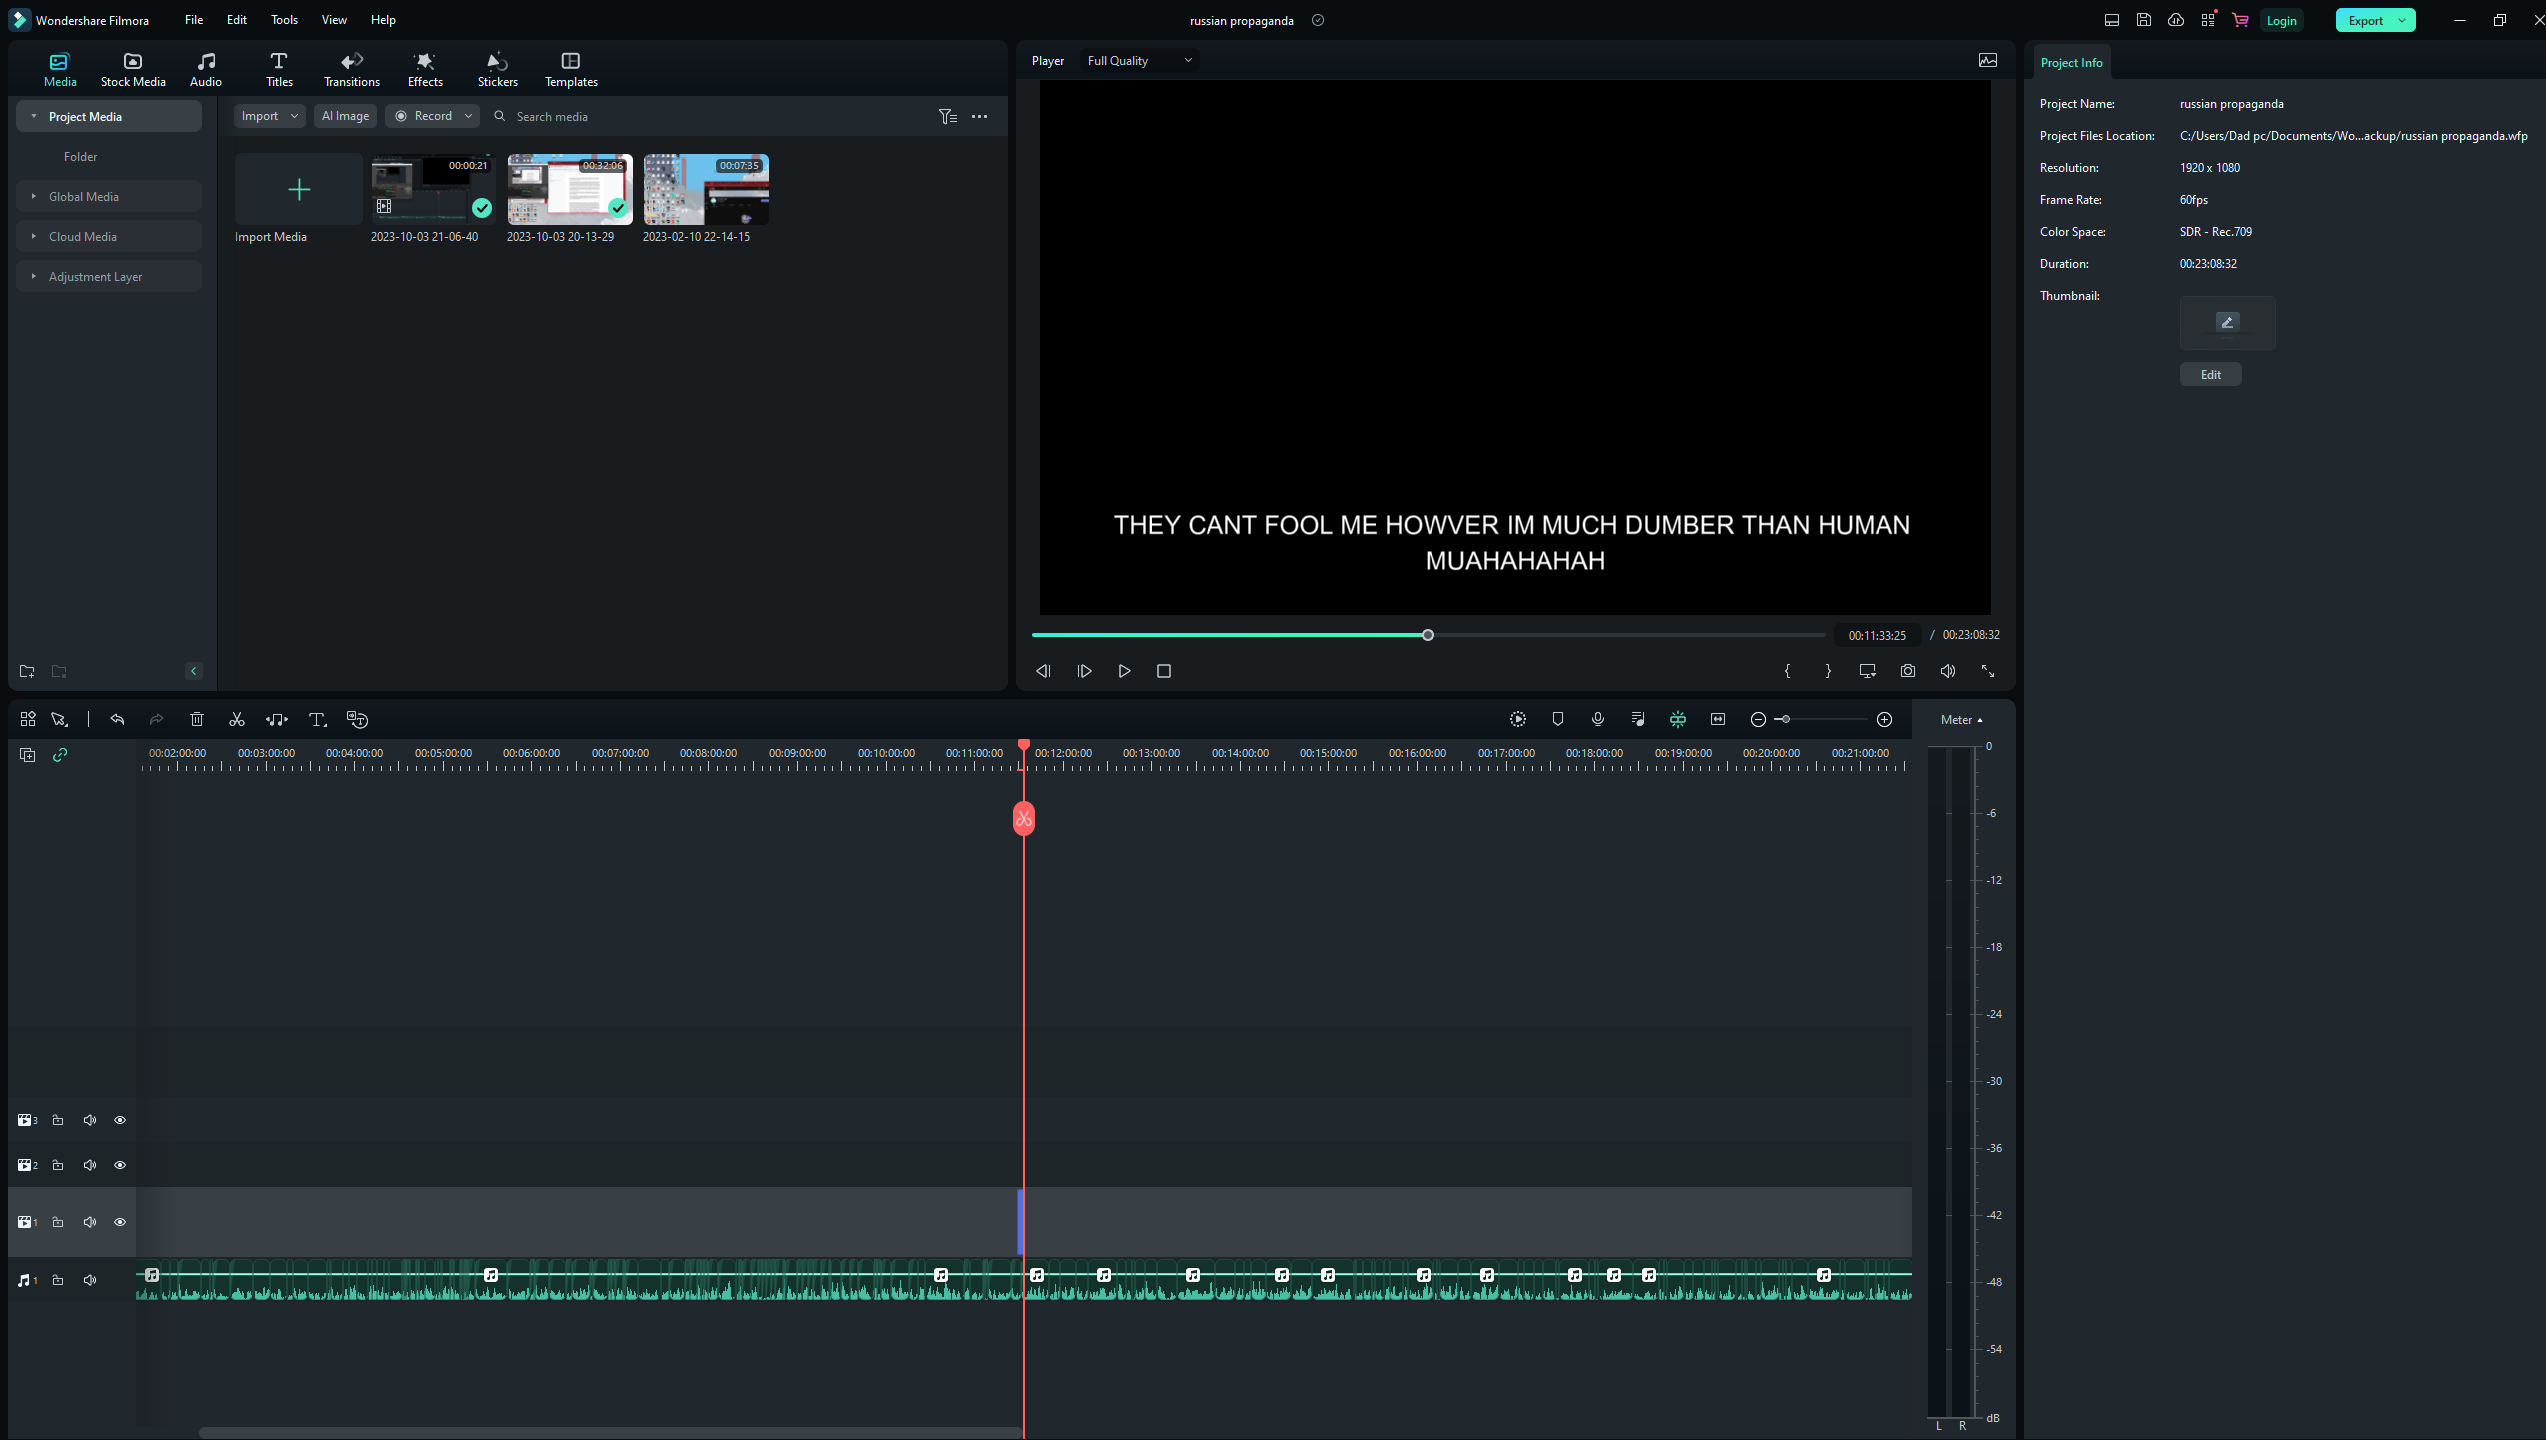Image resolution: width=2546 pixels, height=1440 pixels.
Task: Open the media panel more options menu
Action: (980, 116)
